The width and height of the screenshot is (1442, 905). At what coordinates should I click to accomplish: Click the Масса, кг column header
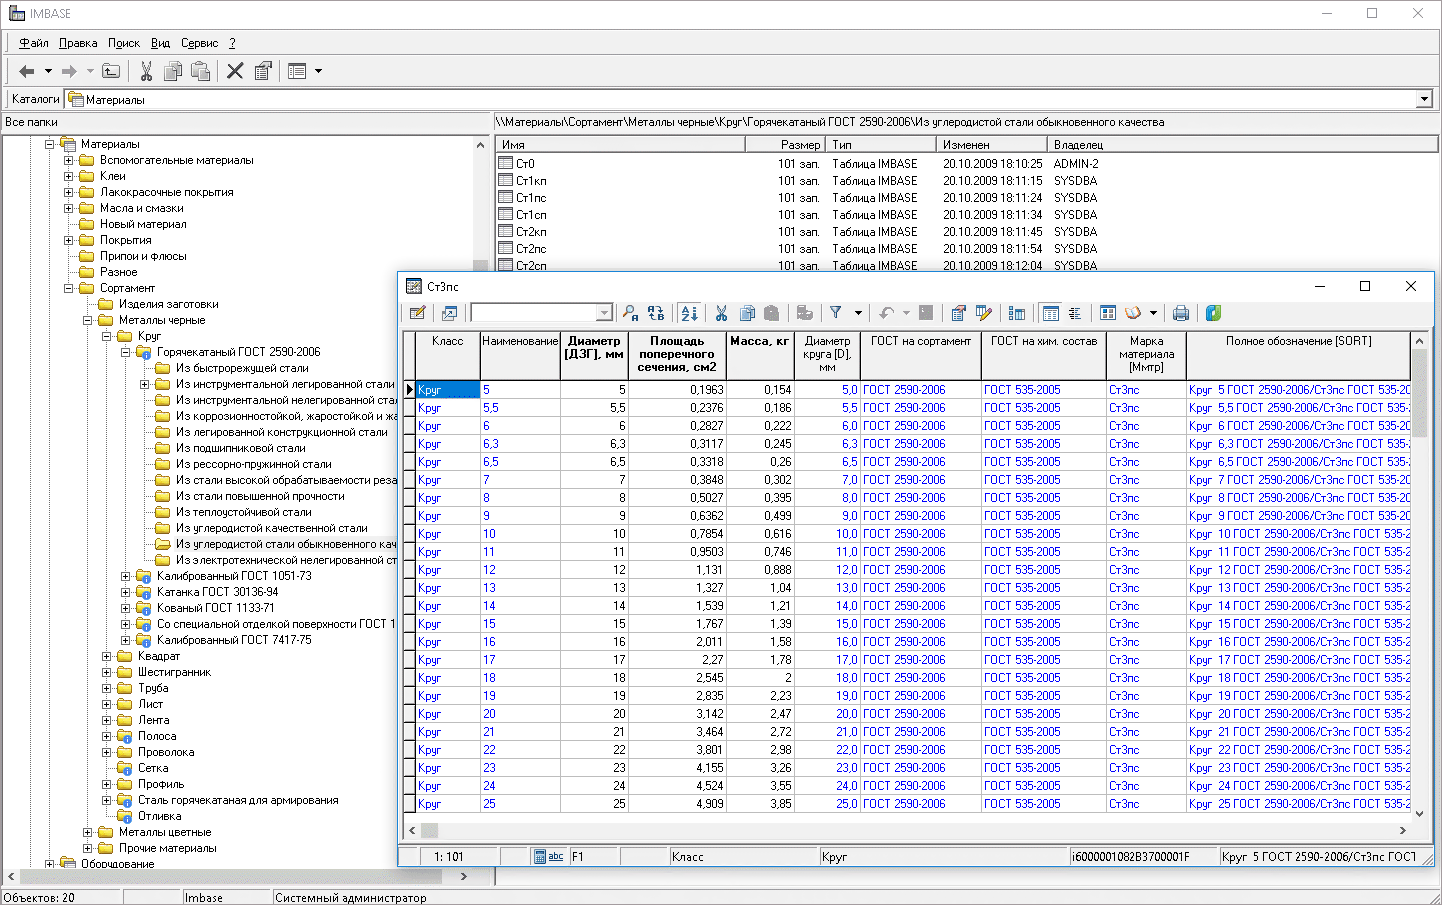pos(760,342)
